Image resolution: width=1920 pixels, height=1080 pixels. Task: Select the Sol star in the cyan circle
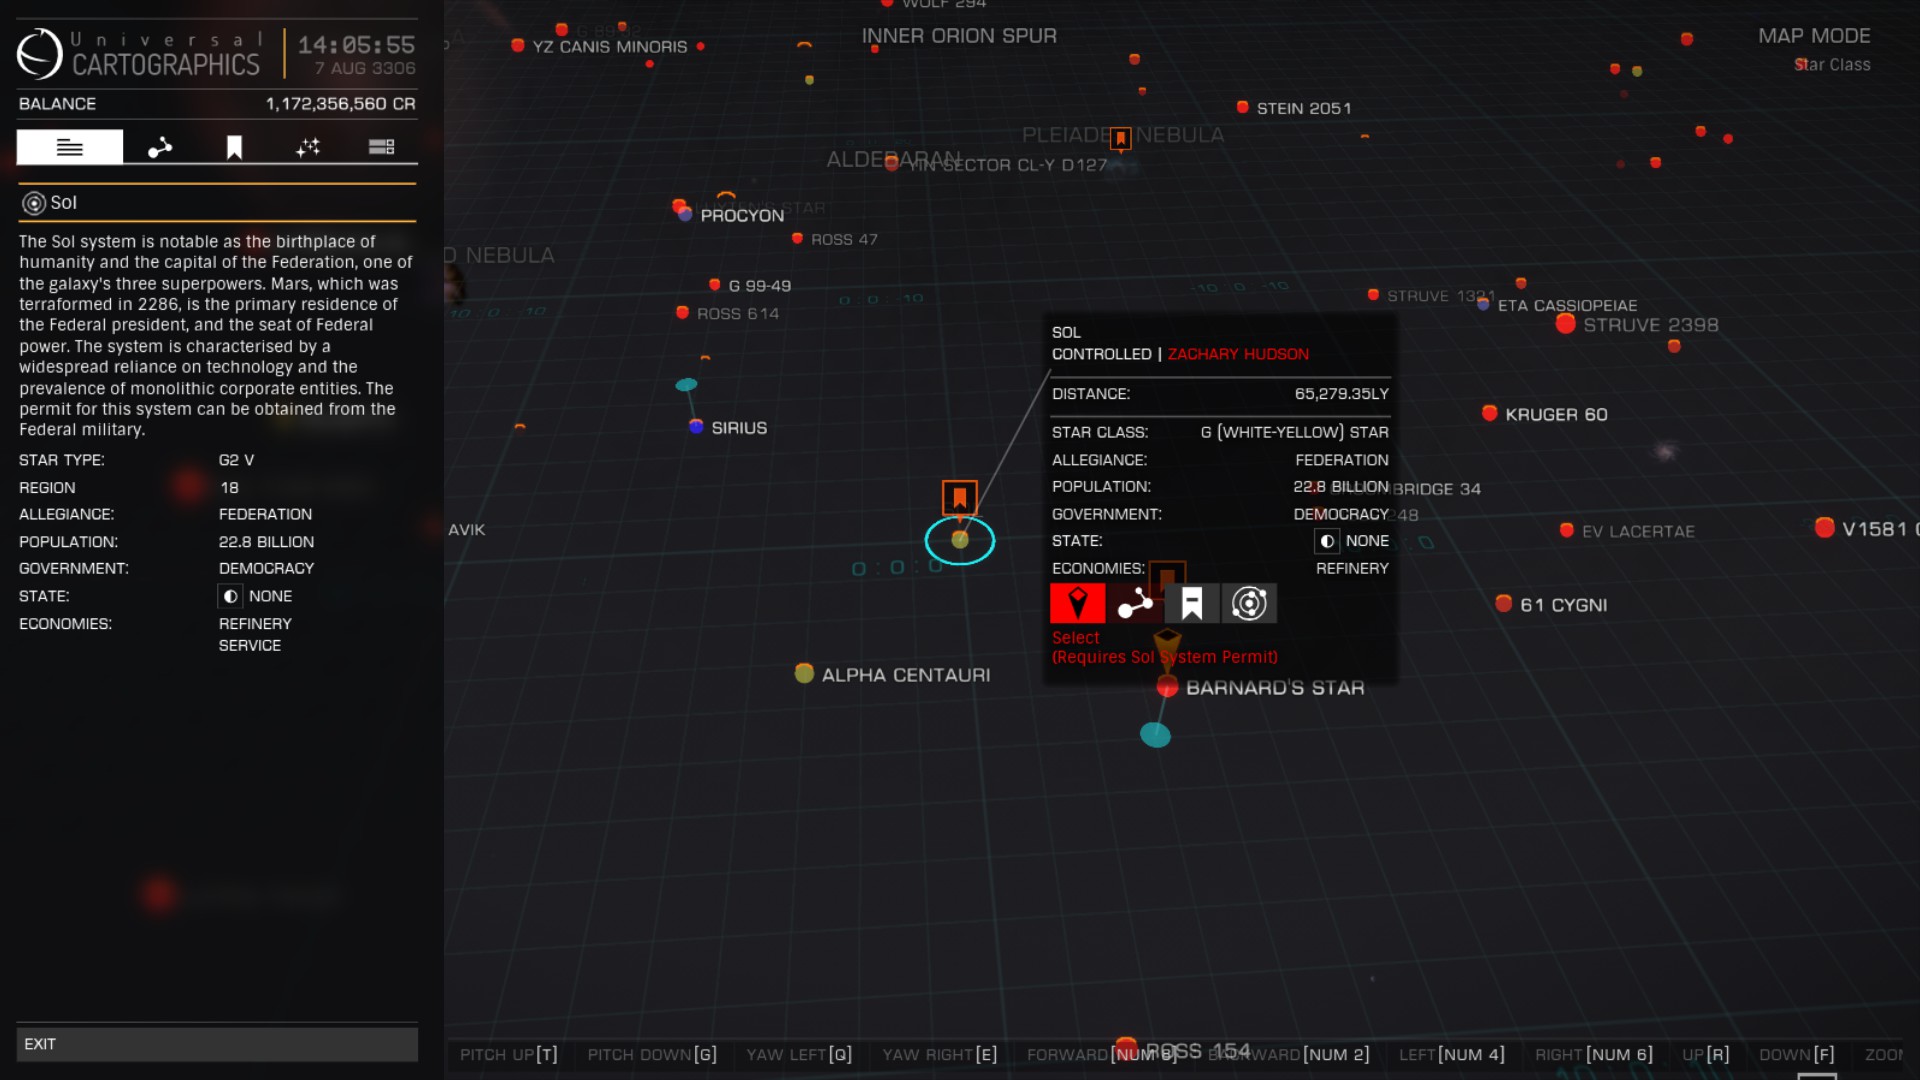click(960, 540)
